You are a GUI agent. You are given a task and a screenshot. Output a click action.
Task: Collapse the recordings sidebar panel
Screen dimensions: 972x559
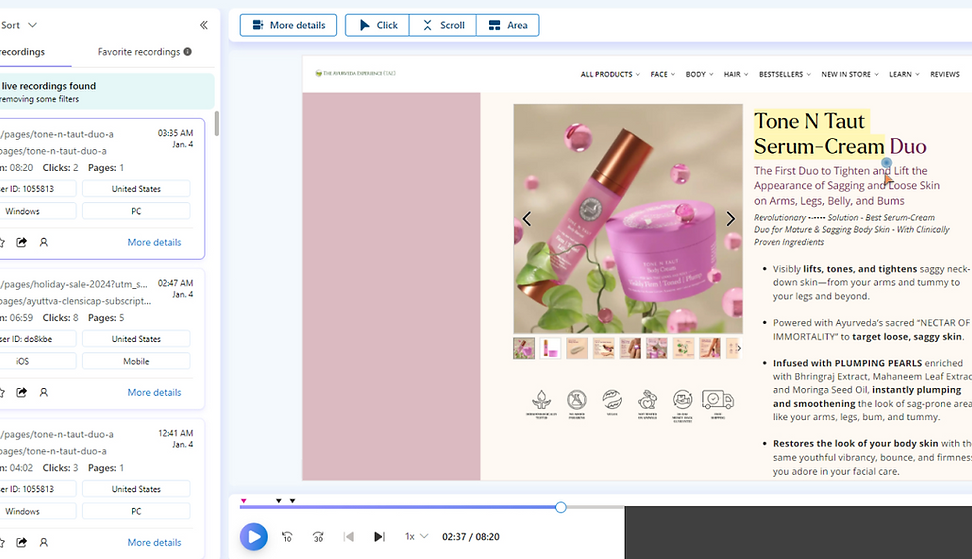click(203, 25)
